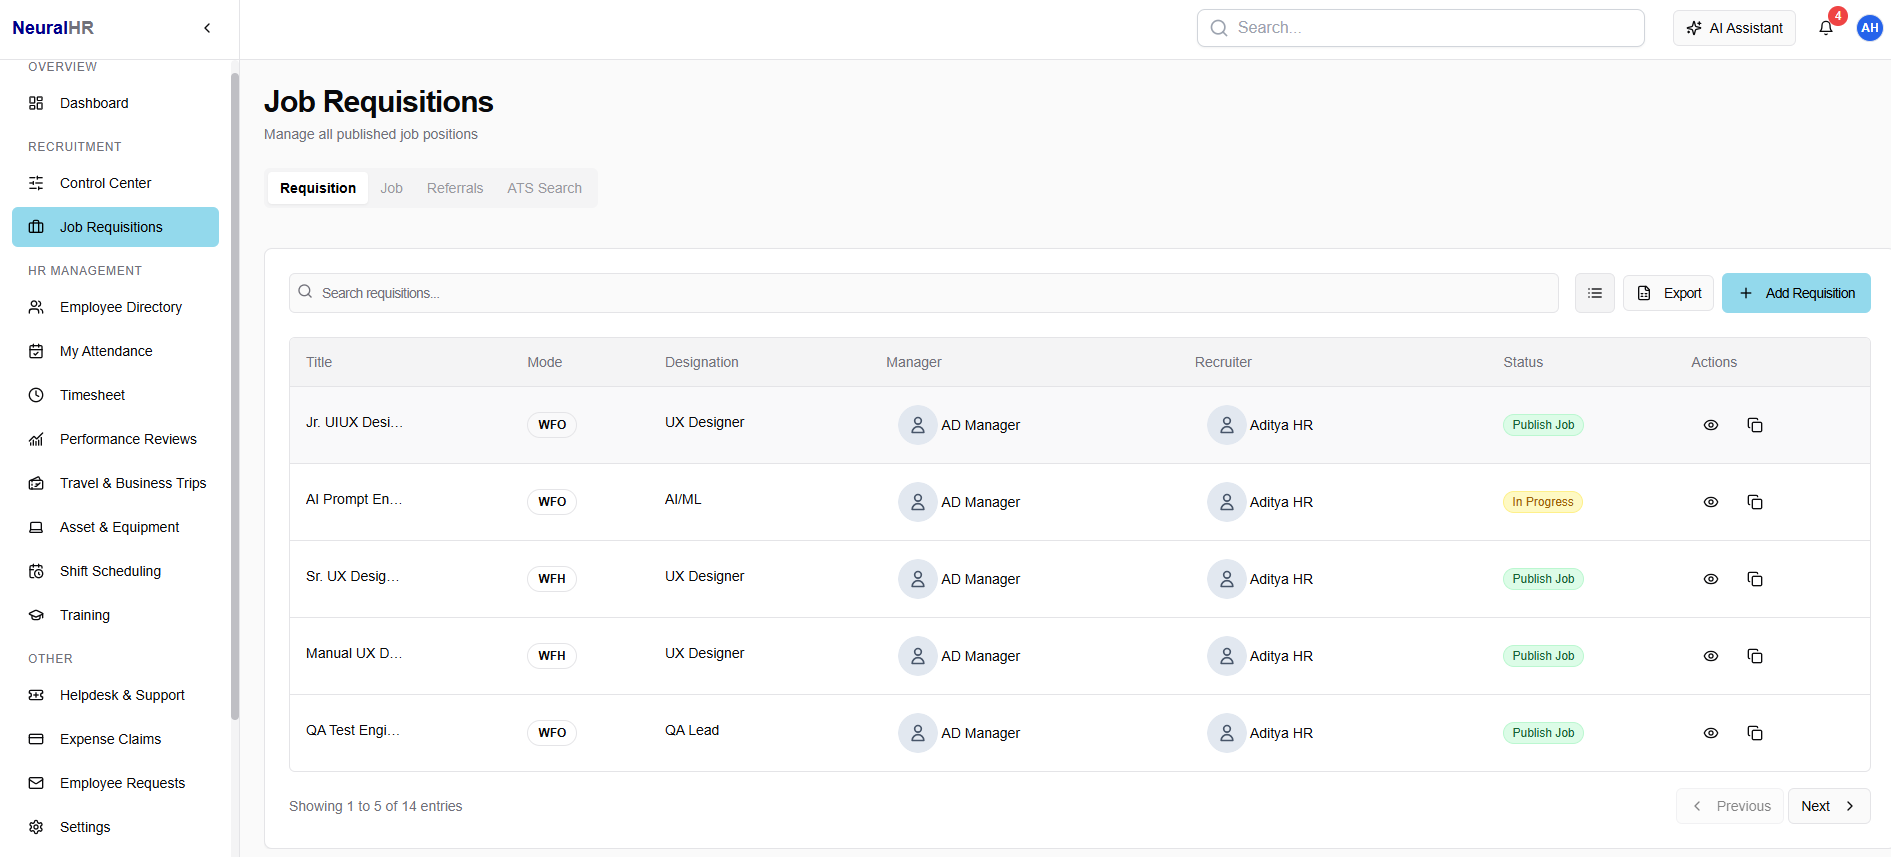1891x857 pixels.
Task: Click the notification bell icon
Action: point(1826,28)
